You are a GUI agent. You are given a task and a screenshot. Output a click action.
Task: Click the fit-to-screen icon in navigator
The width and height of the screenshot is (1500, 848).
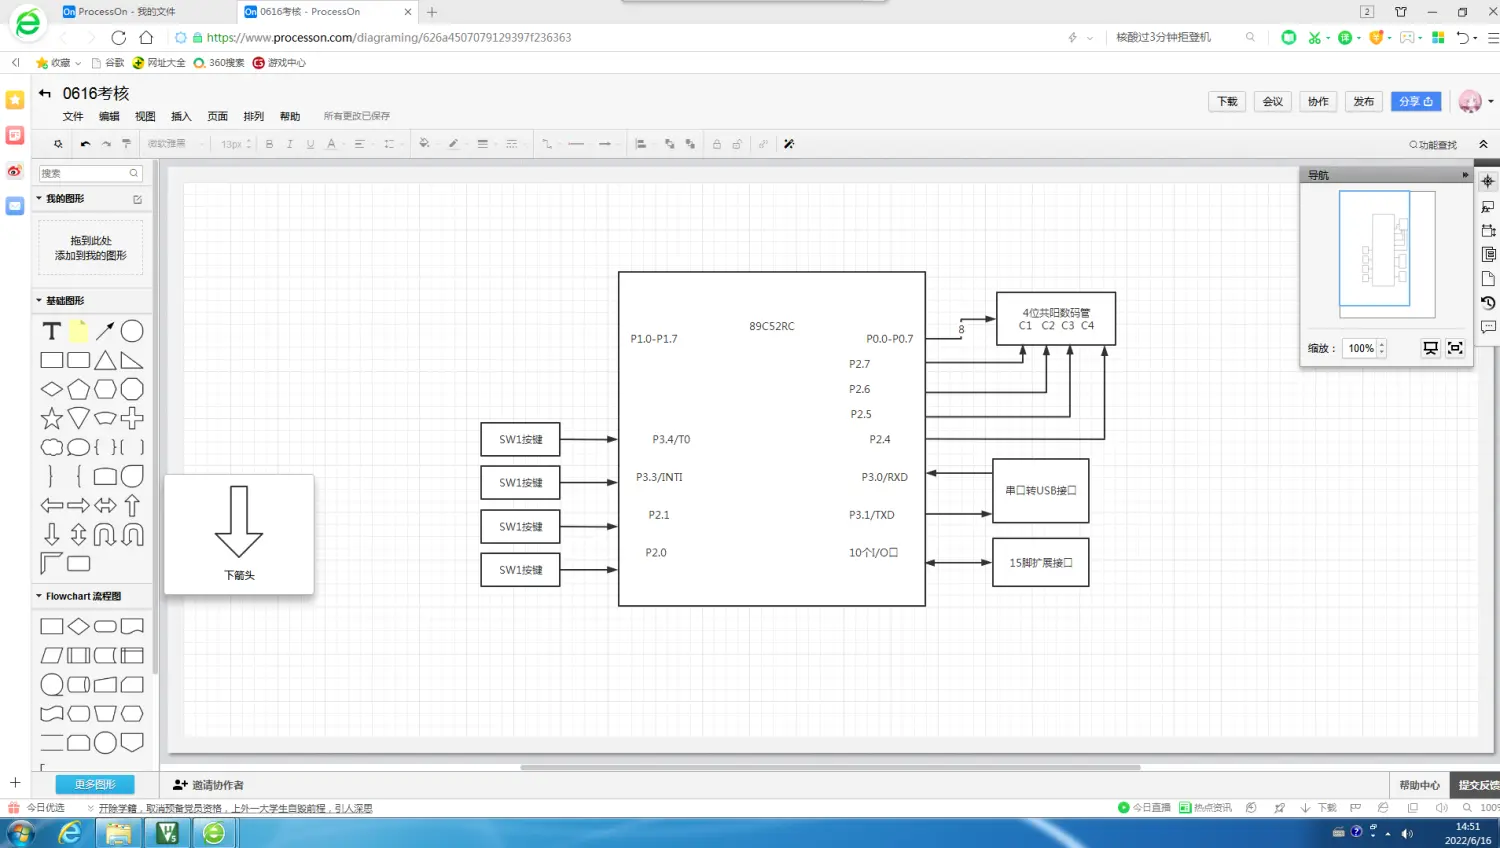1455,348
